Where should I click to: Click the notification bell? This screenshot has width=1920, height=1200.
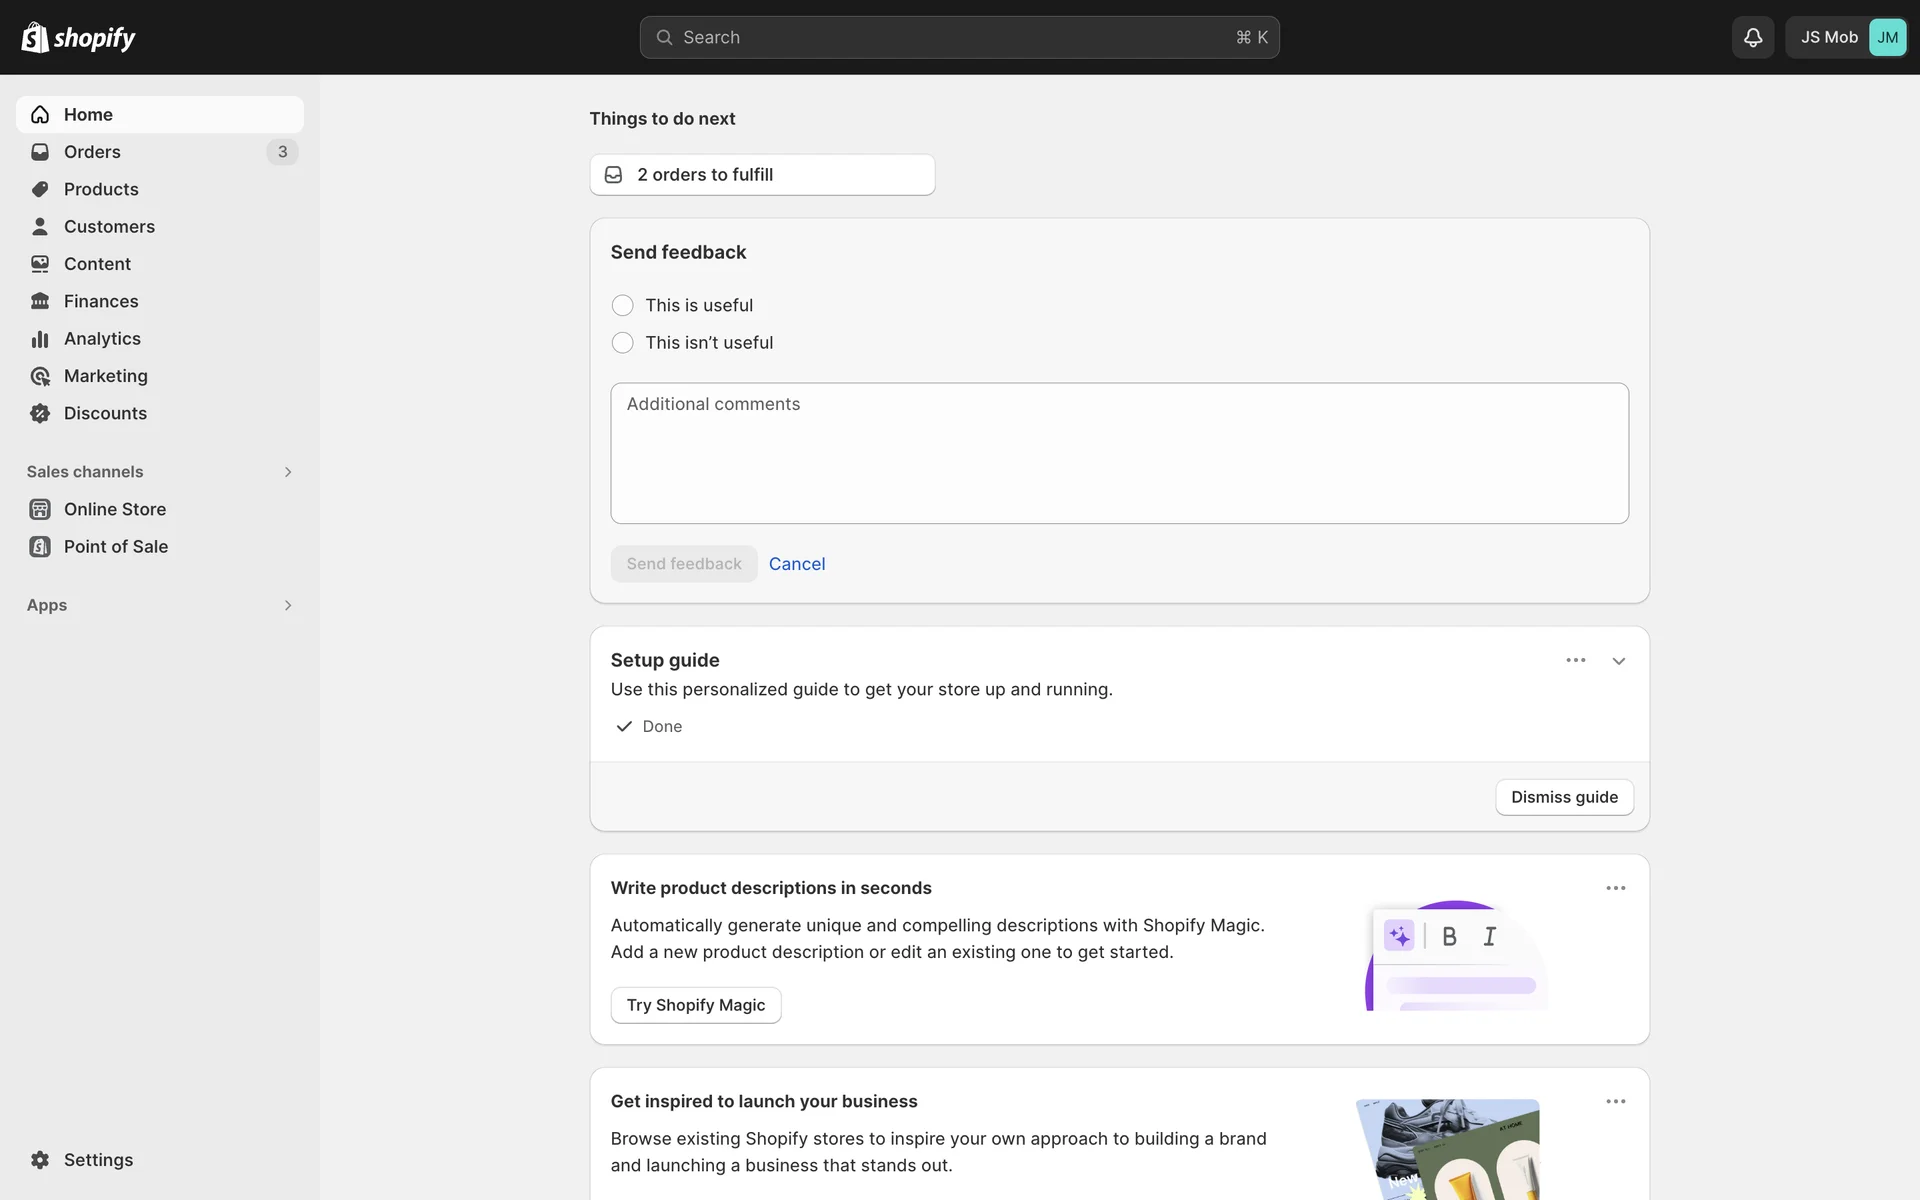coord(1752,37)
